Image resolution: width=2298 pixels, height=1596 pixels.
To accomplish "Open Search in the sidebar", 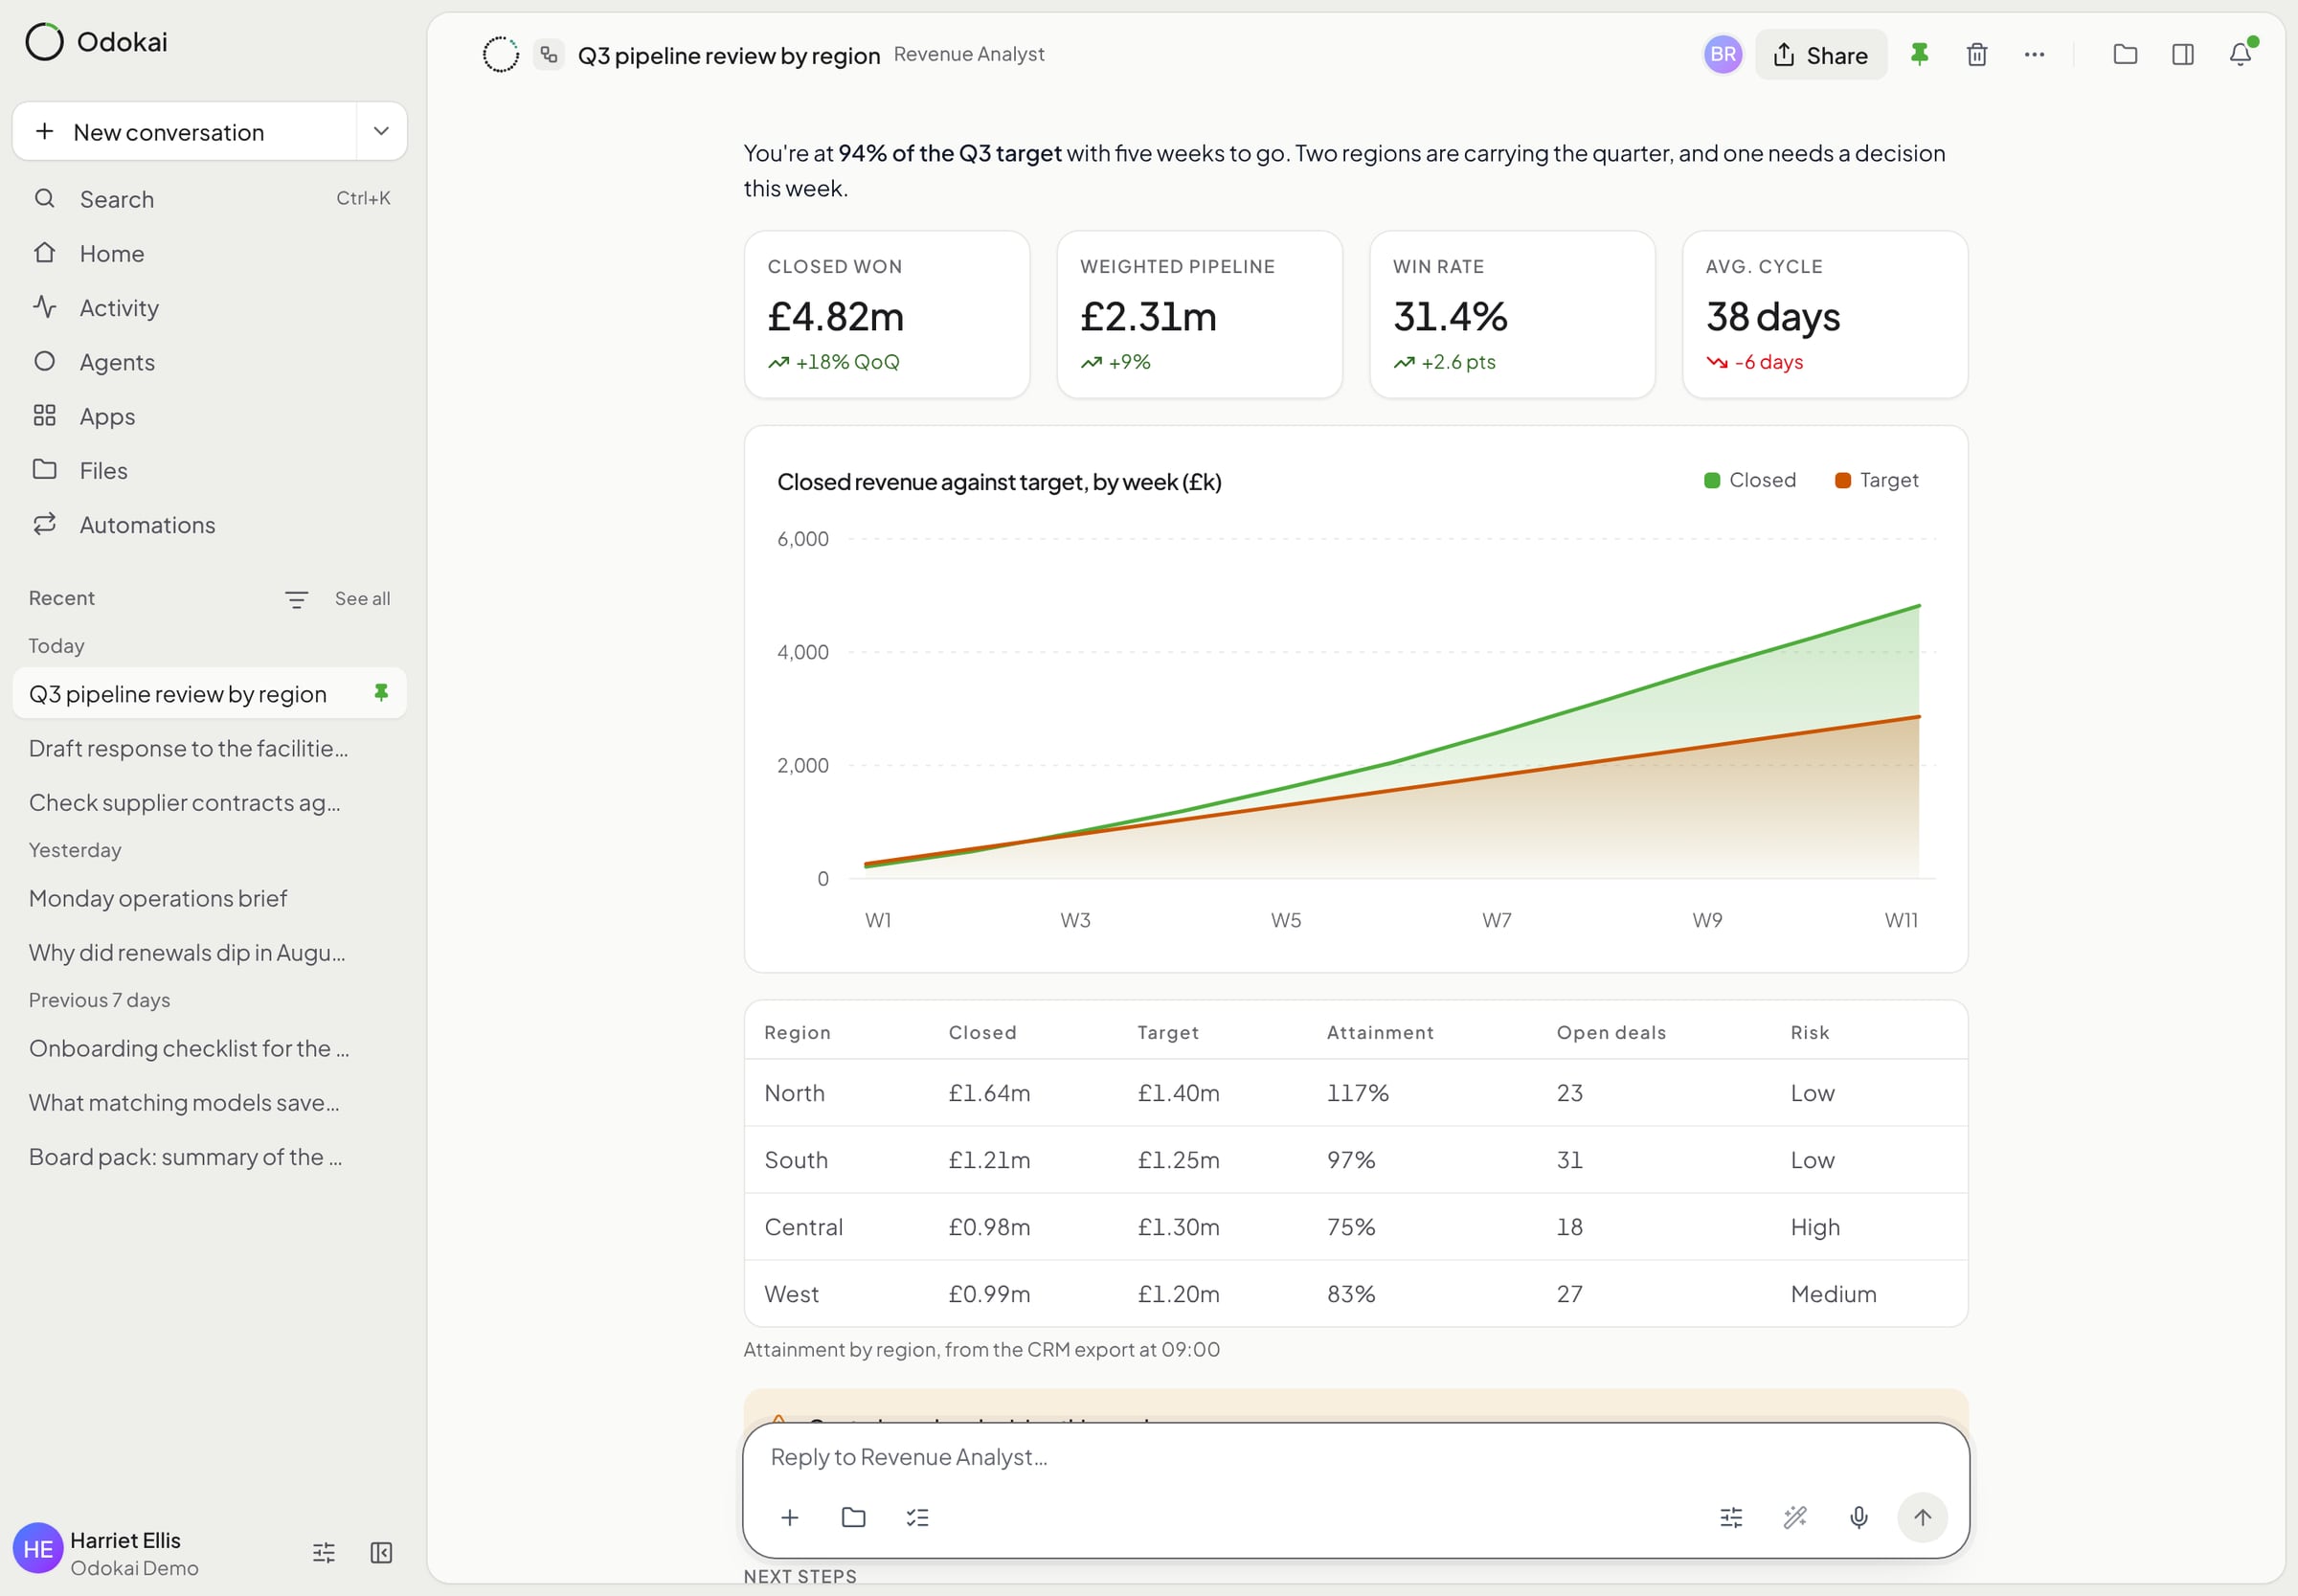I will (210, 199).
